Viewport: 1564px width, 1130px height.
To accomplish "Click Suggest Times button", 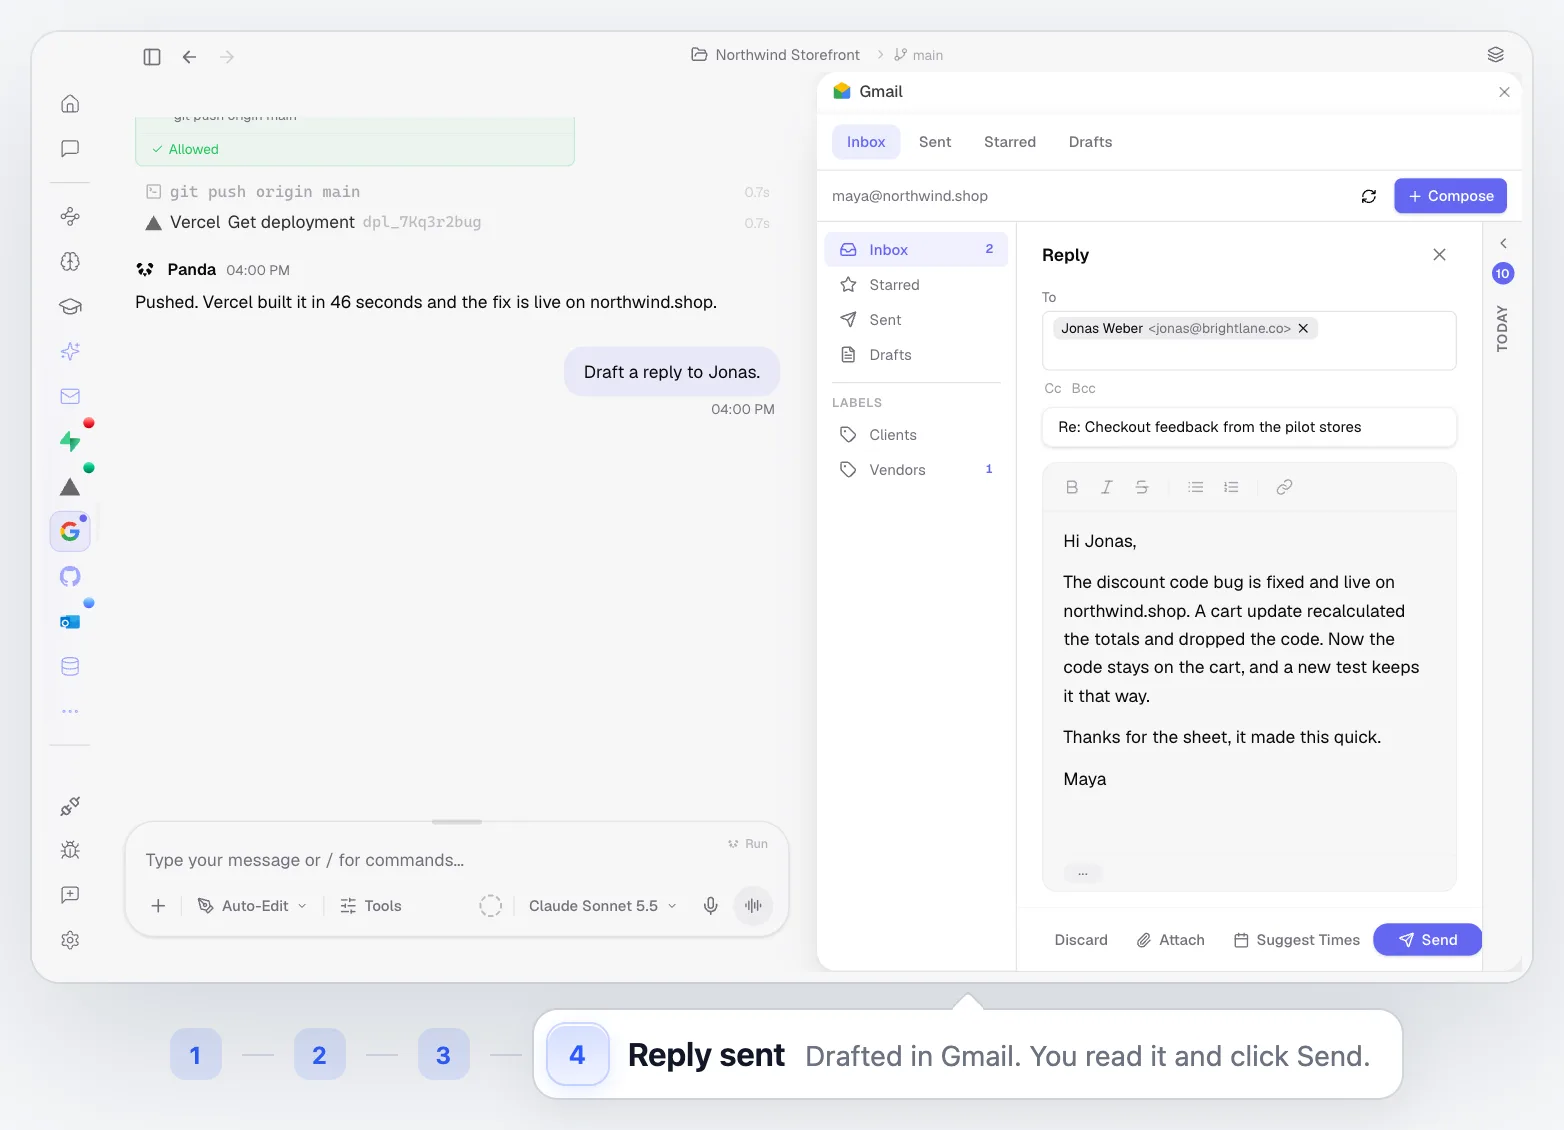I will 1297,940.
